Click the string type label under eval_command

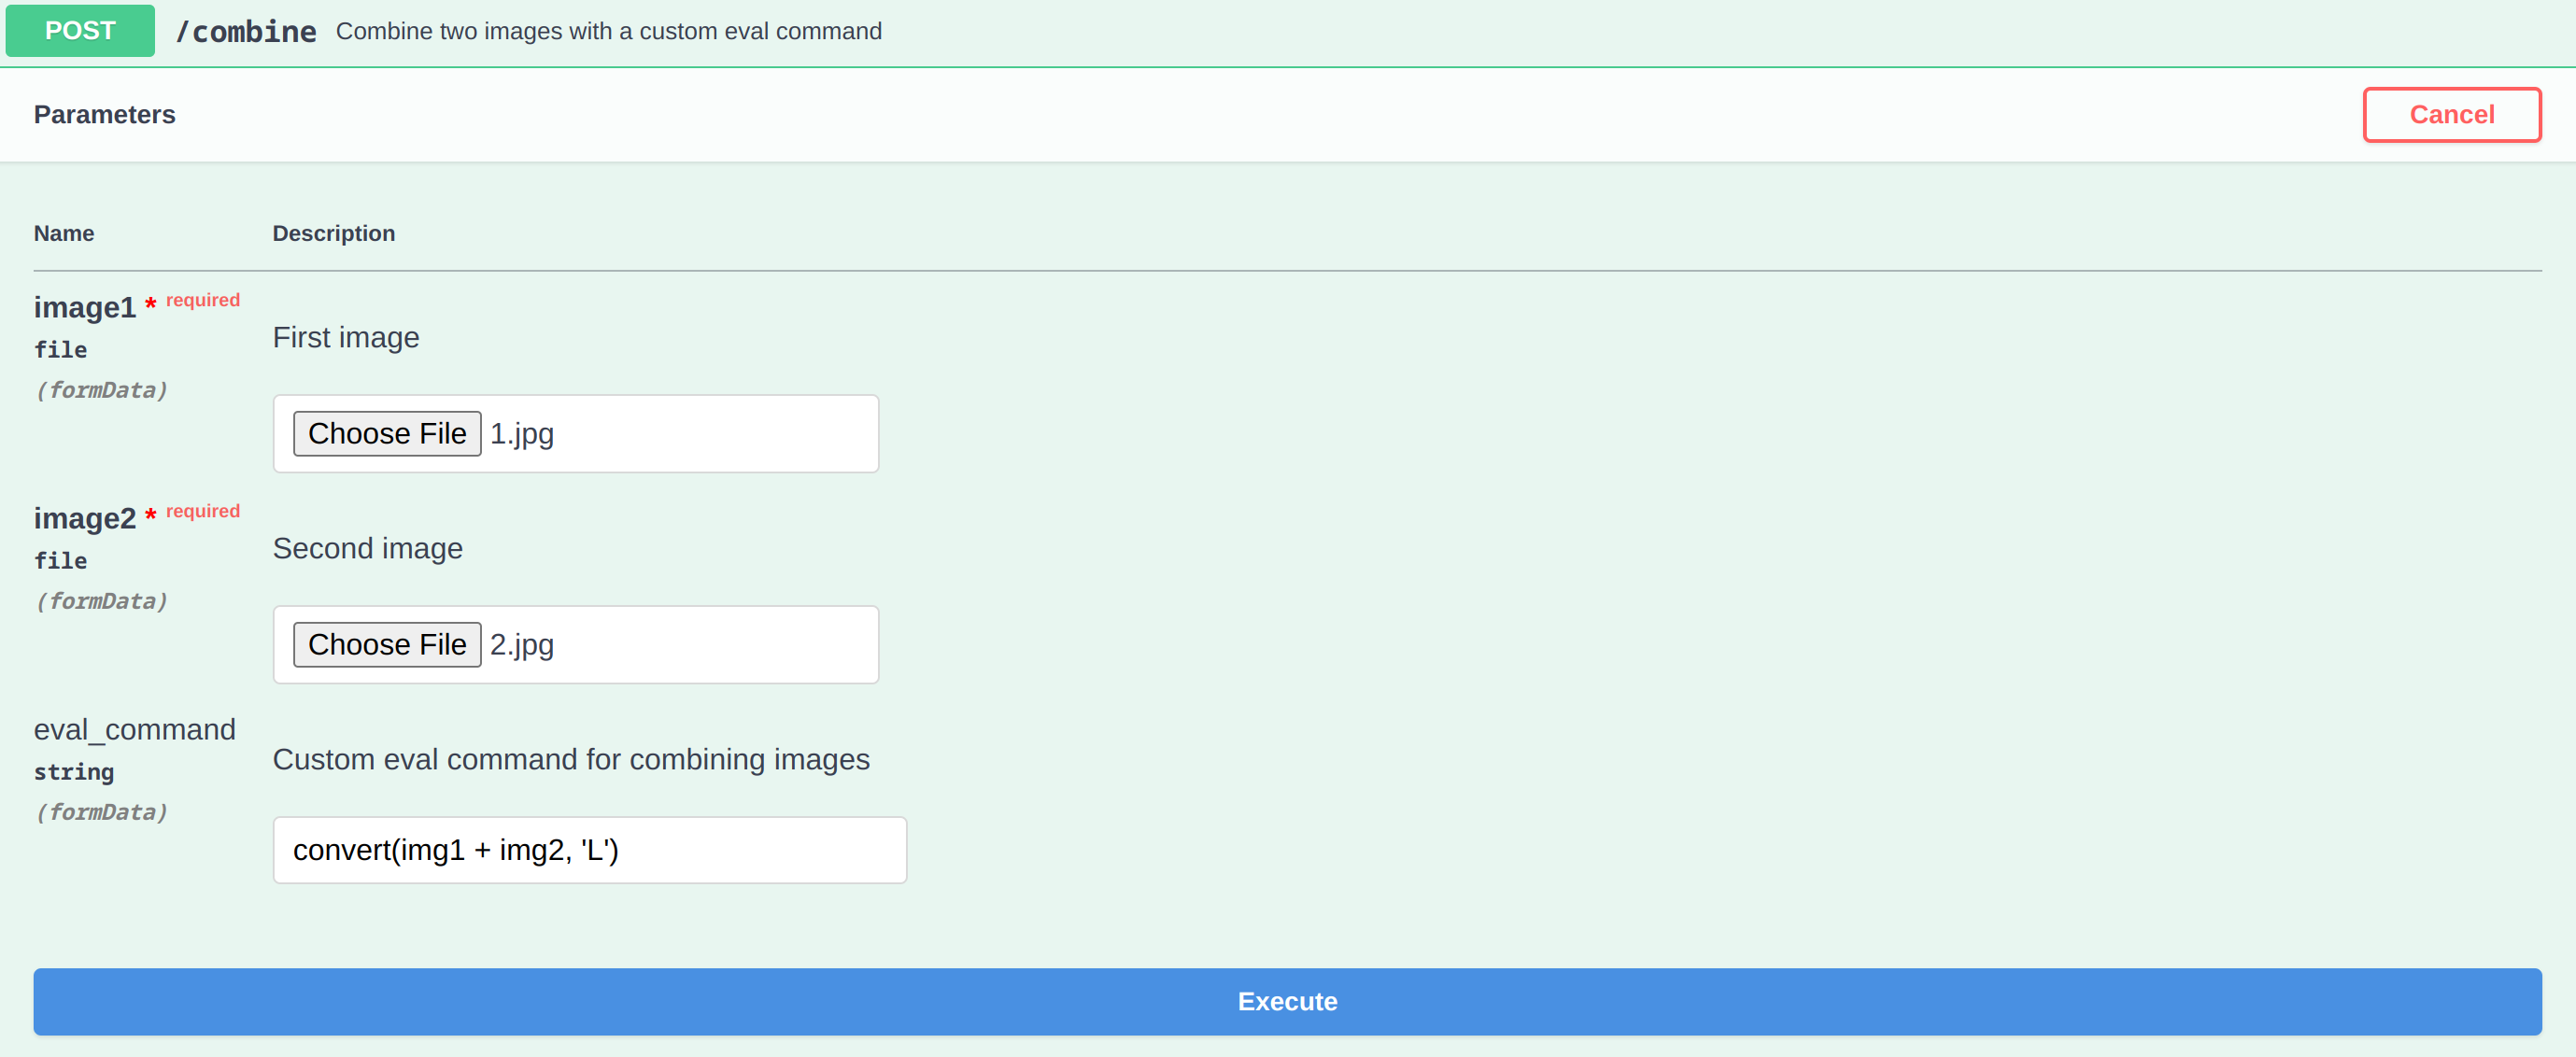click(74, 772)
